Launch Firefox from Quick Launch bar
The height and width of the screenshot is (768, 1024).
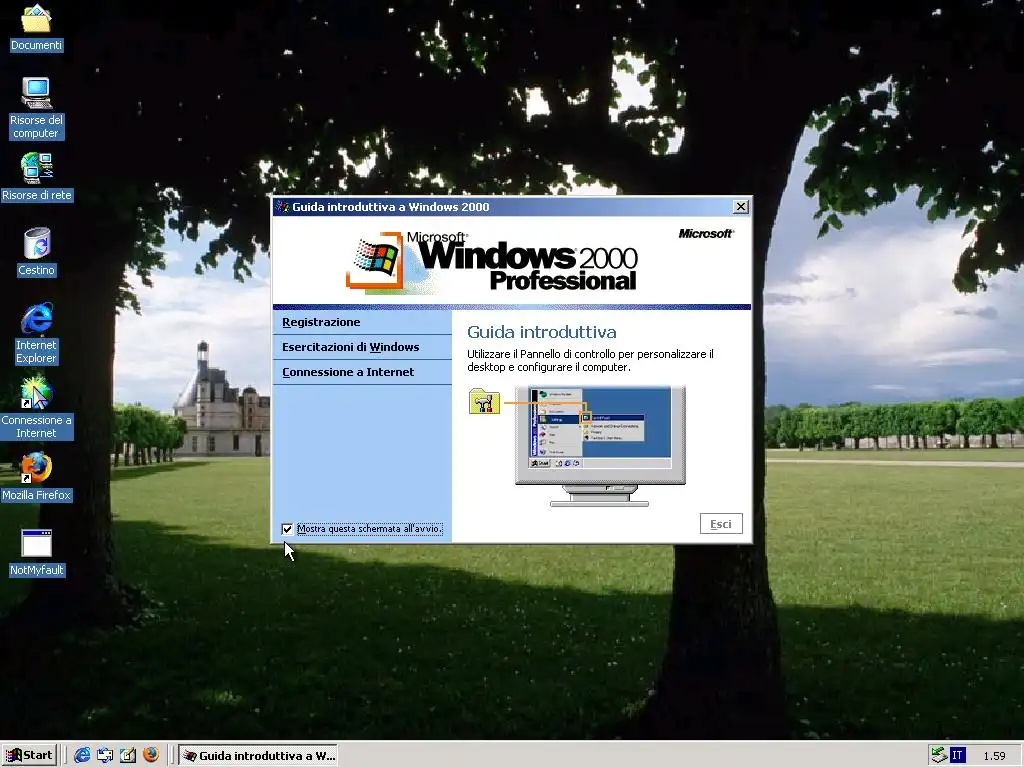151,755
